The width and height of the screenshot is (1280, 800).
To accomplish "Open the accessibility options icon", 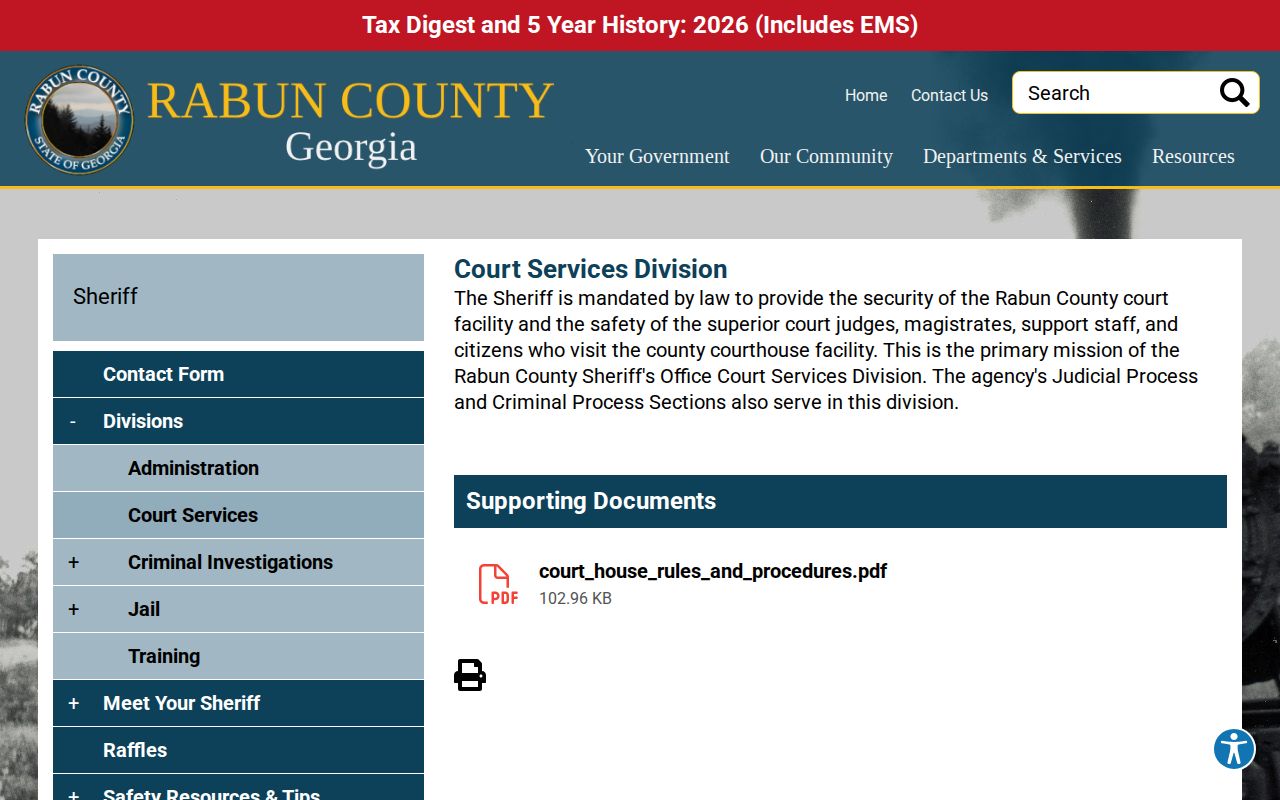I will pos(1234,749).
